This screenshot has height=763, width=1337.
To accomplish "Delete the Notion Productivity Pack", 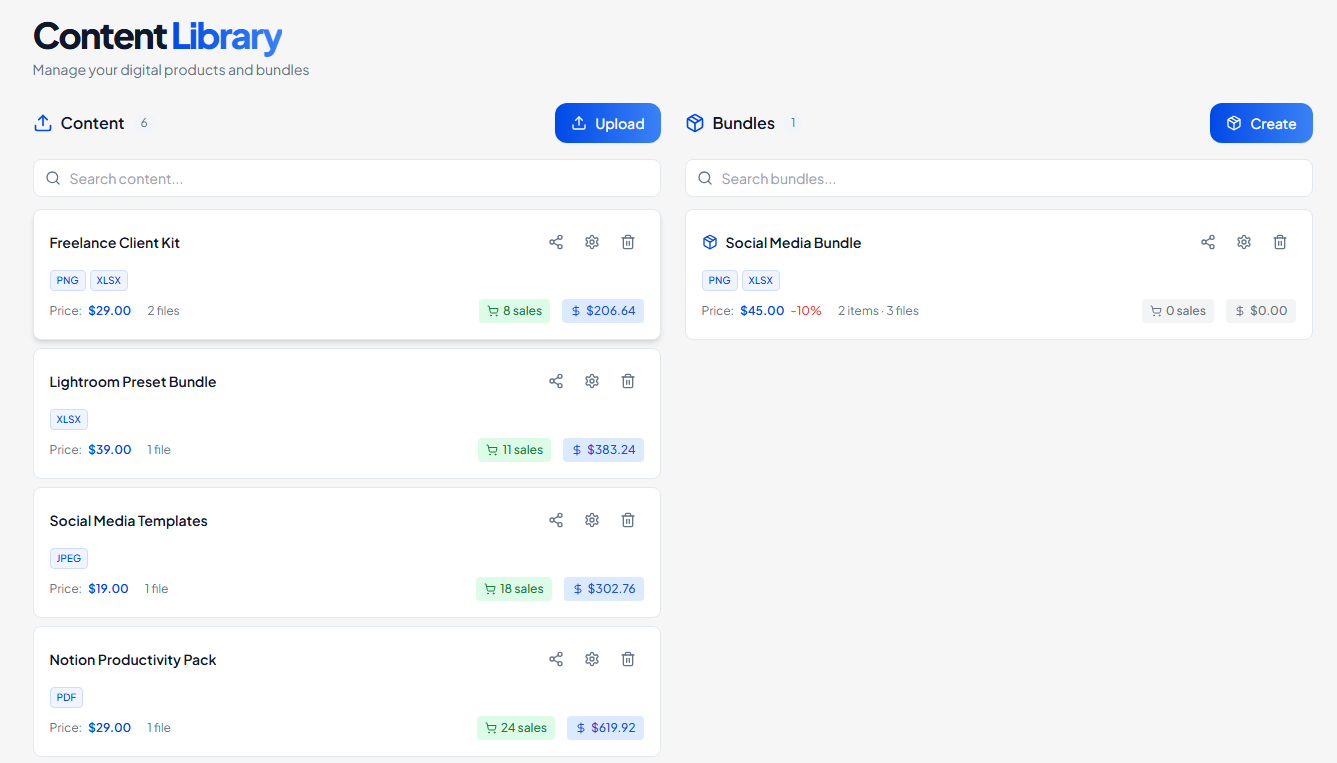I will (x=628, y=659).
